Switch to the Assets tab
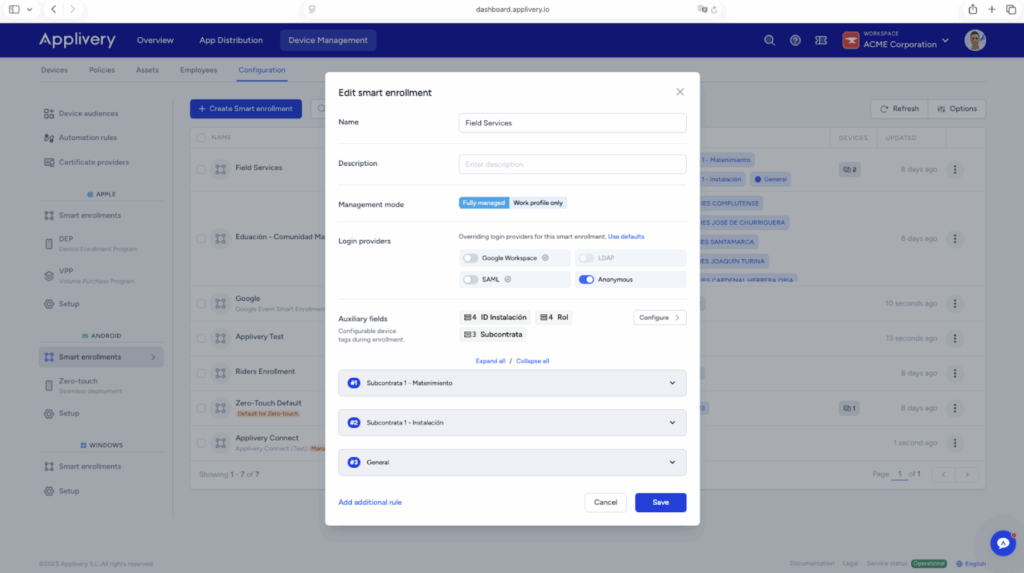The width and height of the screenshot is (1024, 573). (x=147, y=70)
